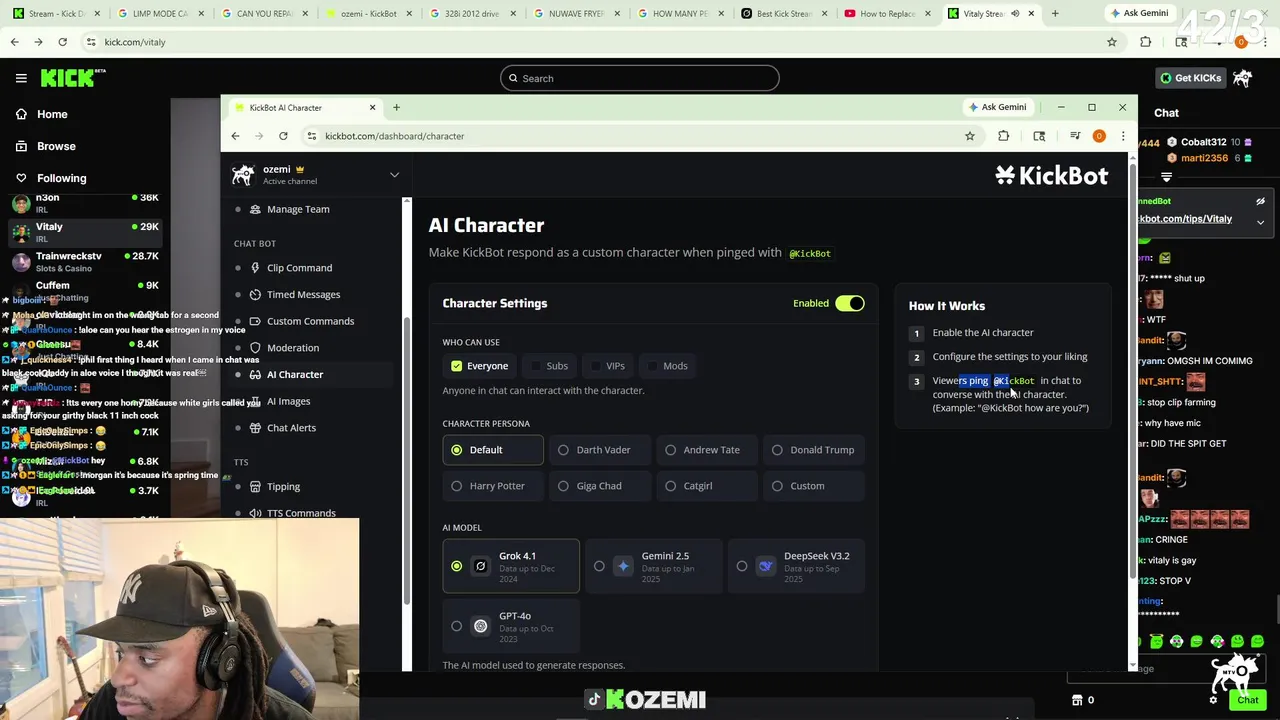Open AI Images page

288,401
